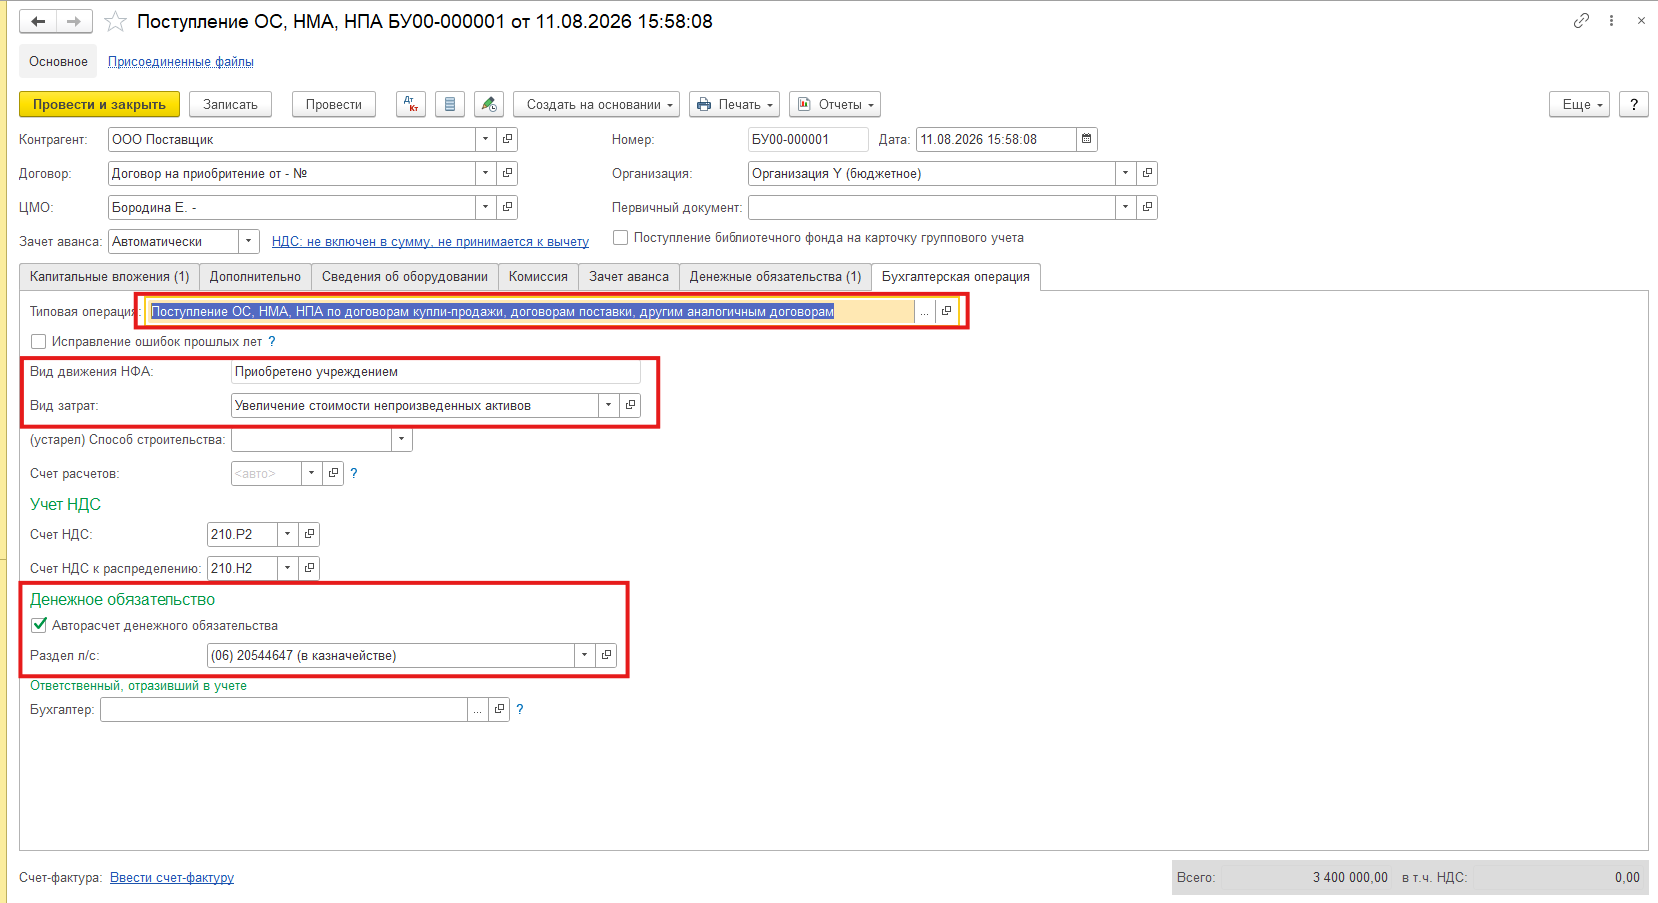Open the Комиссия tab
This screenshot has width=1658, height=903.
[538, 277]
